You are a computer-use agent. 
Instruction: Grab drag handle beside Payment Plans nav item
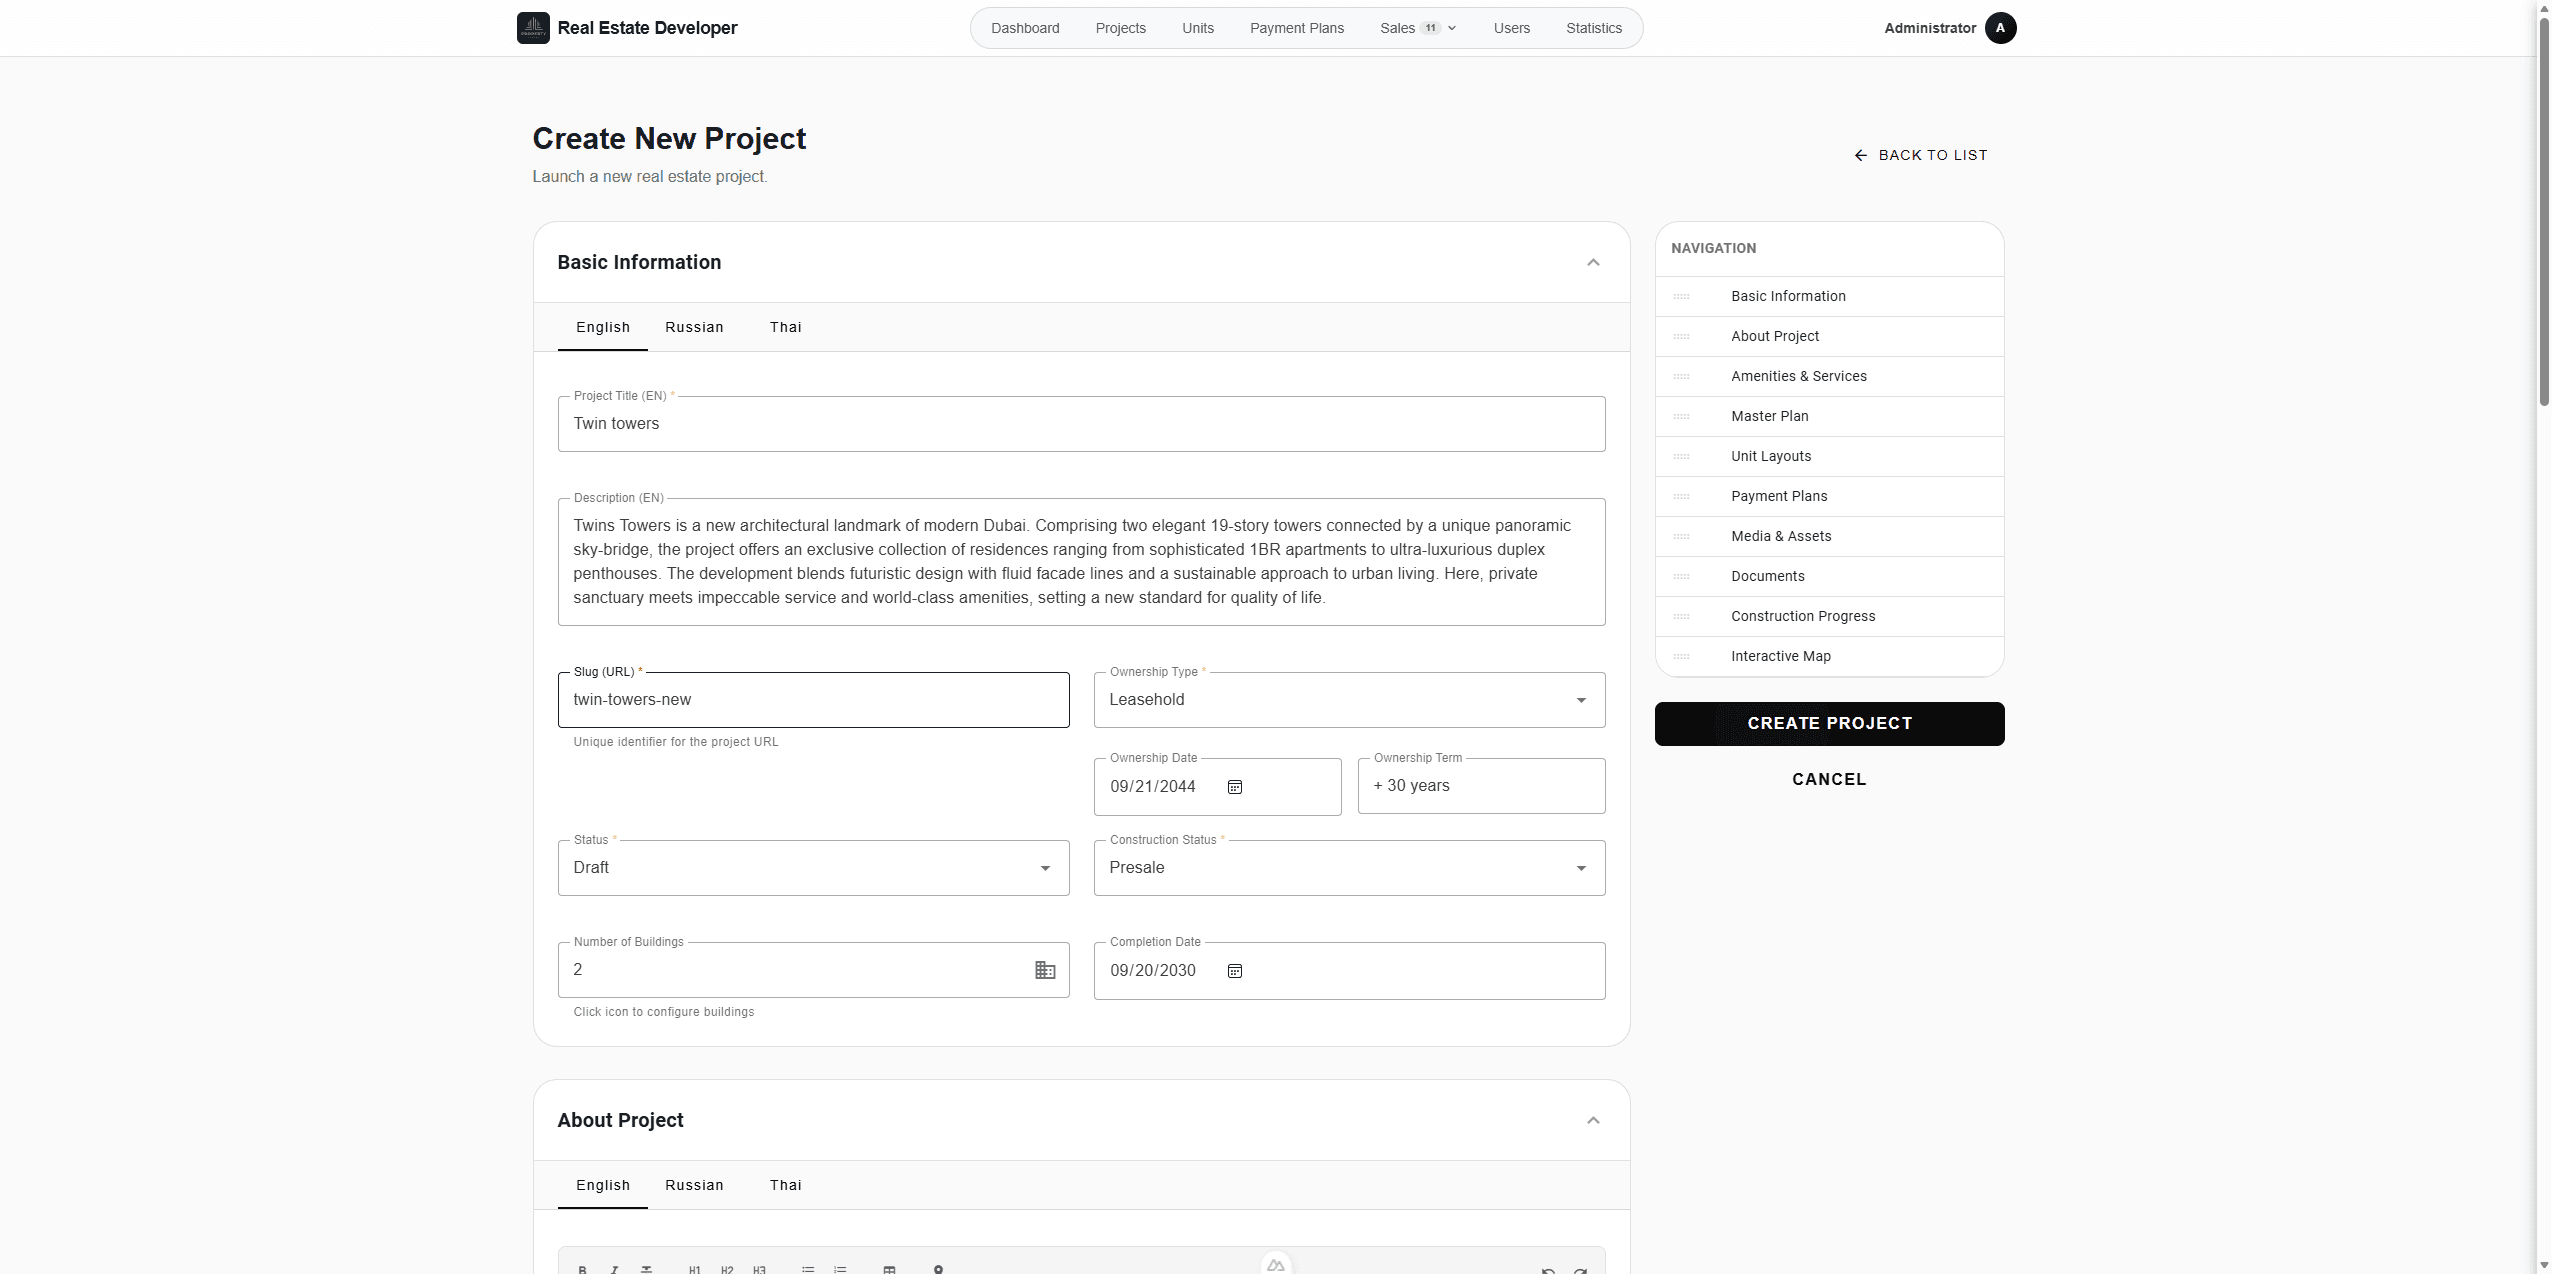click(x=1682, y=496)
